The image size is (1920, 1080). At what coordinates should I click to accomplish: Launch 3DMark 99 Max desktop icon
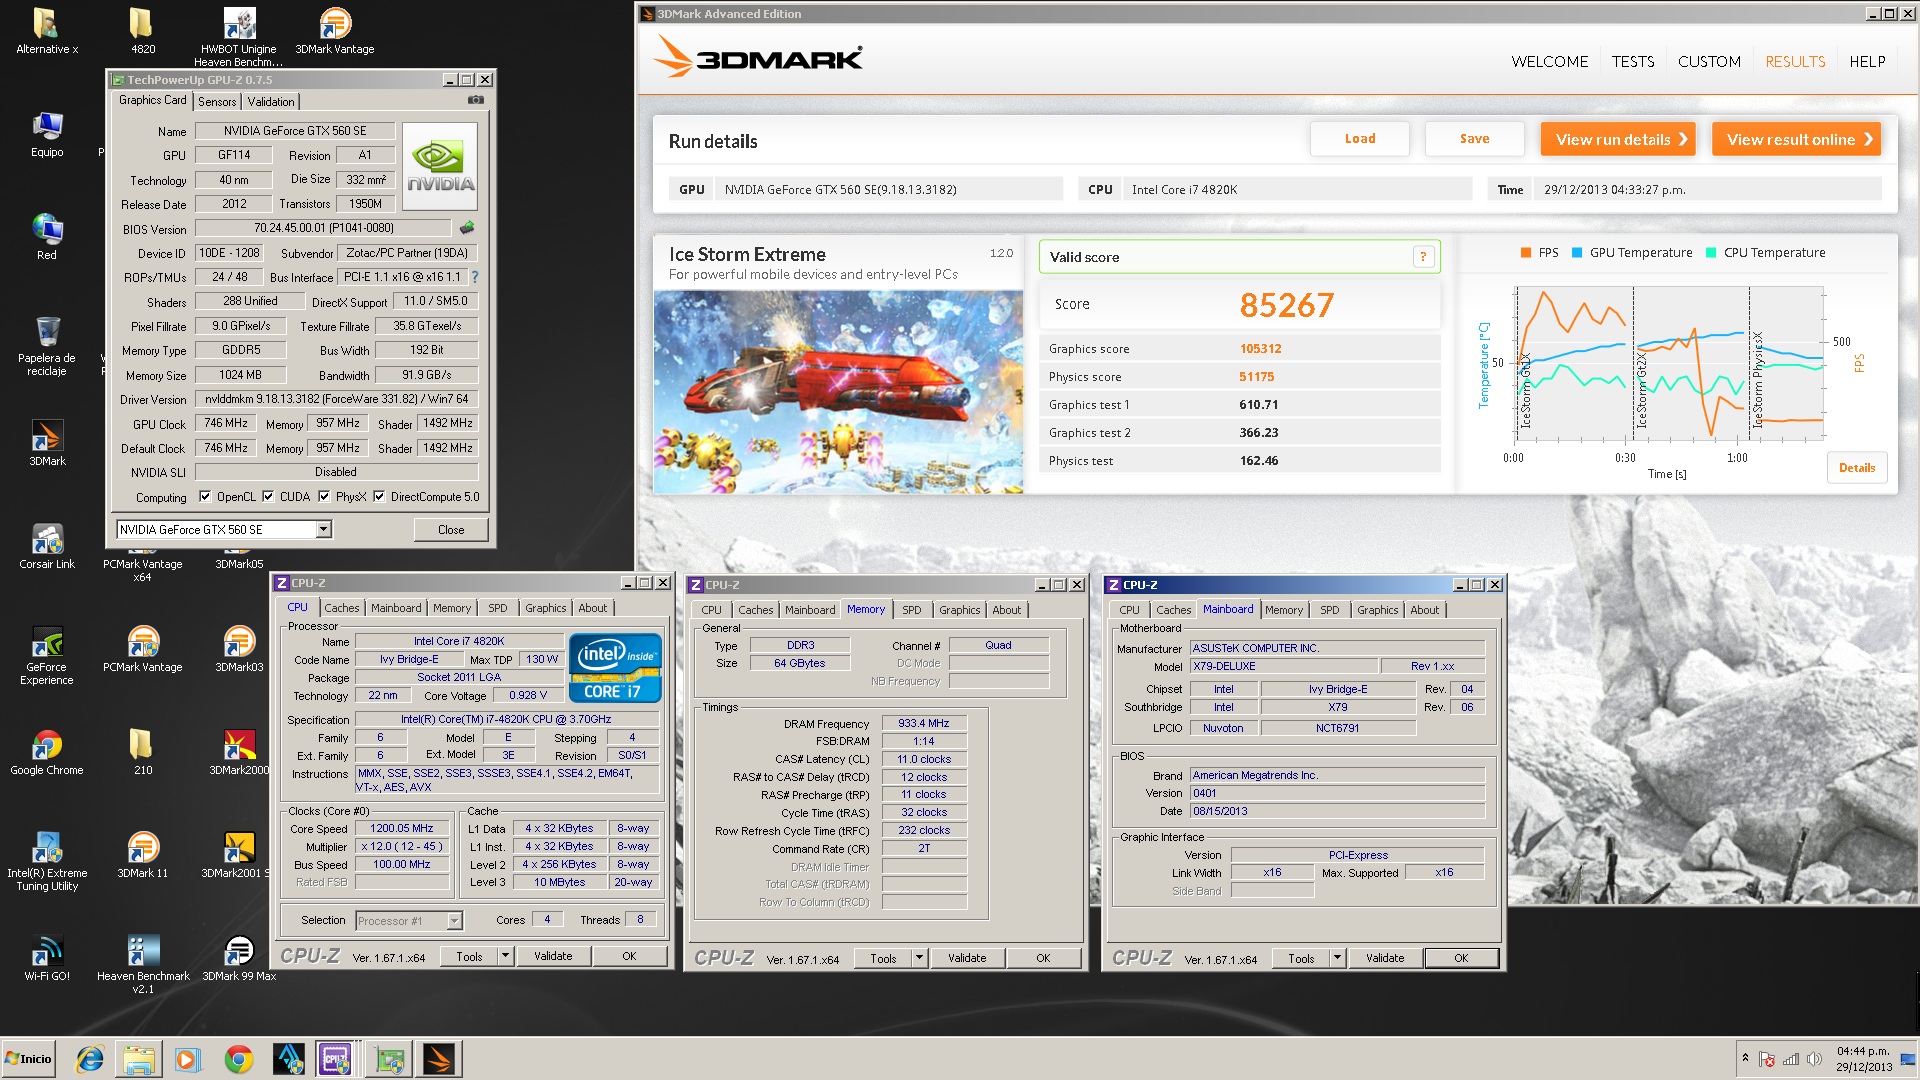[x=239, y=958]
